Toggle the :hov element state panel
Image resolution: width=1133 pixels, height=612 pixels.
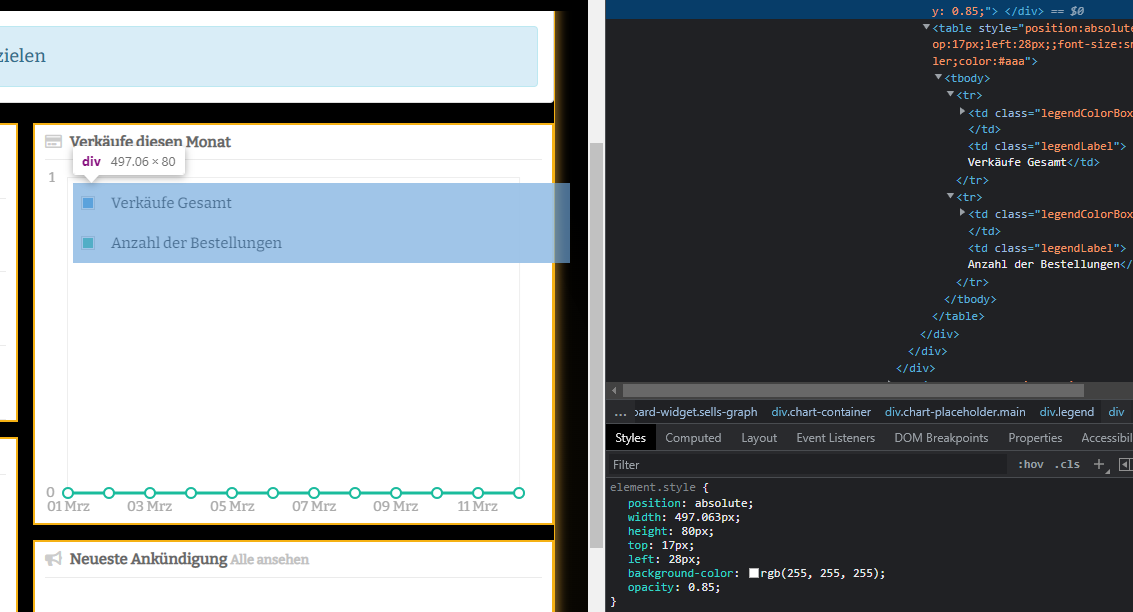pyautogui.click(x=1030, y=465)
